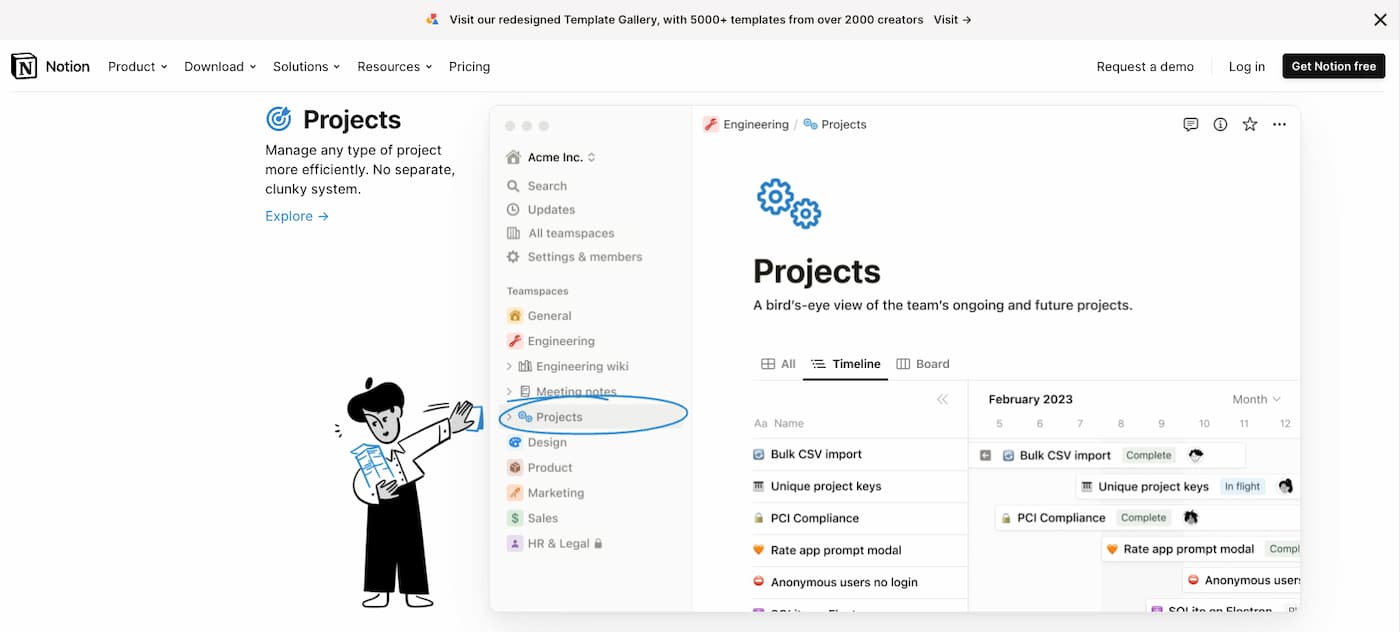1400x632 pixels.
Task: Click the All teamspaces icon
Action: (x=513, y=233)
